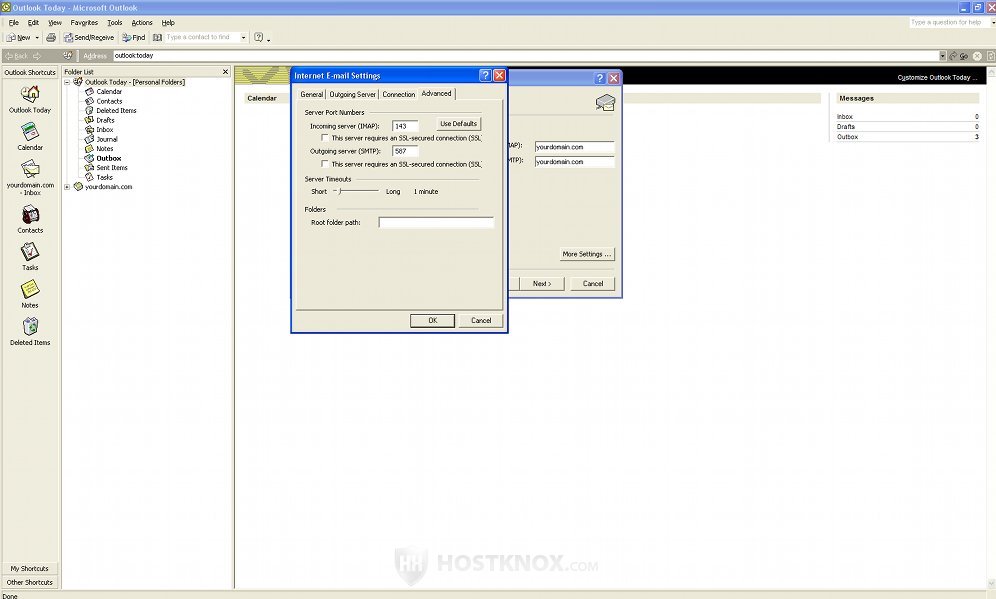Open the Help menu

[x=168, y=22]
